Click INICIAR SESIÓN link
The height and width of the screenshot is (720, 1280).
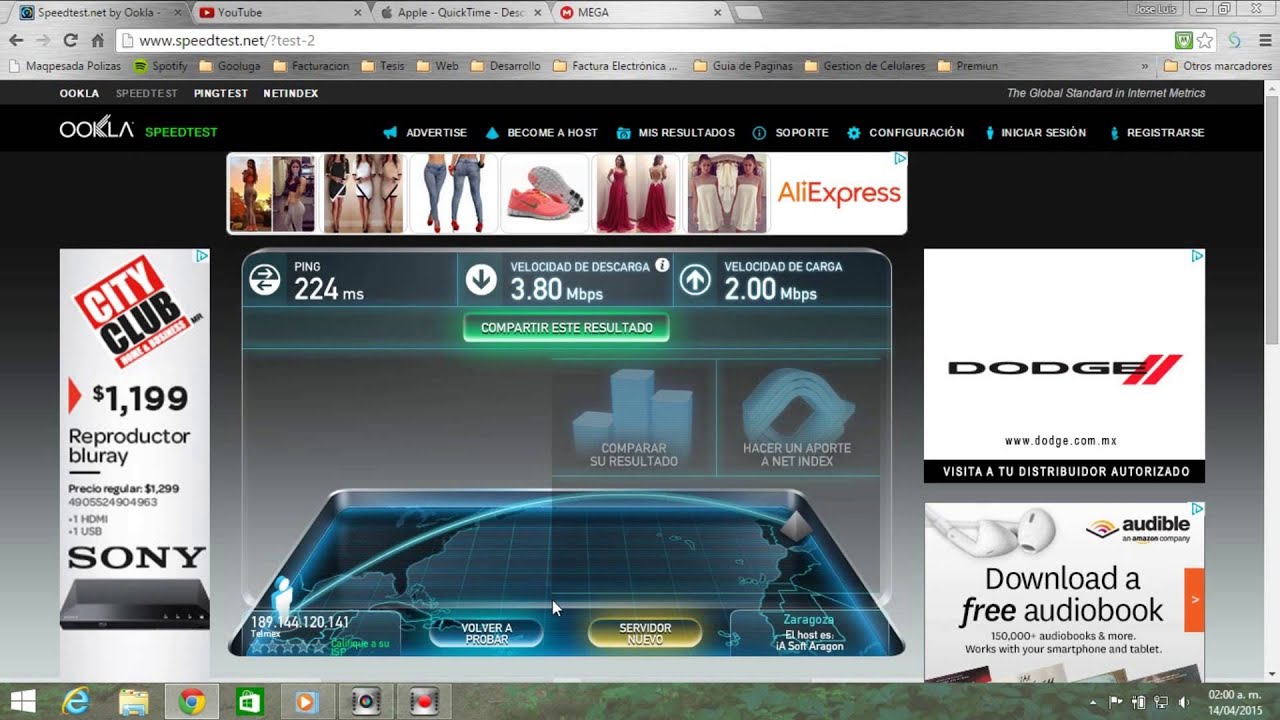1034,132
